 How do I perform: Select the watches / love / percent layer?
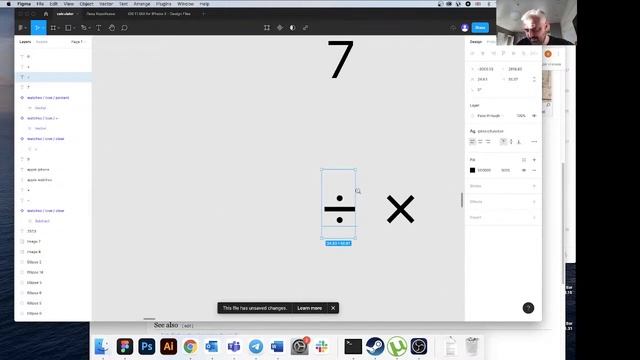pos(48,98)
